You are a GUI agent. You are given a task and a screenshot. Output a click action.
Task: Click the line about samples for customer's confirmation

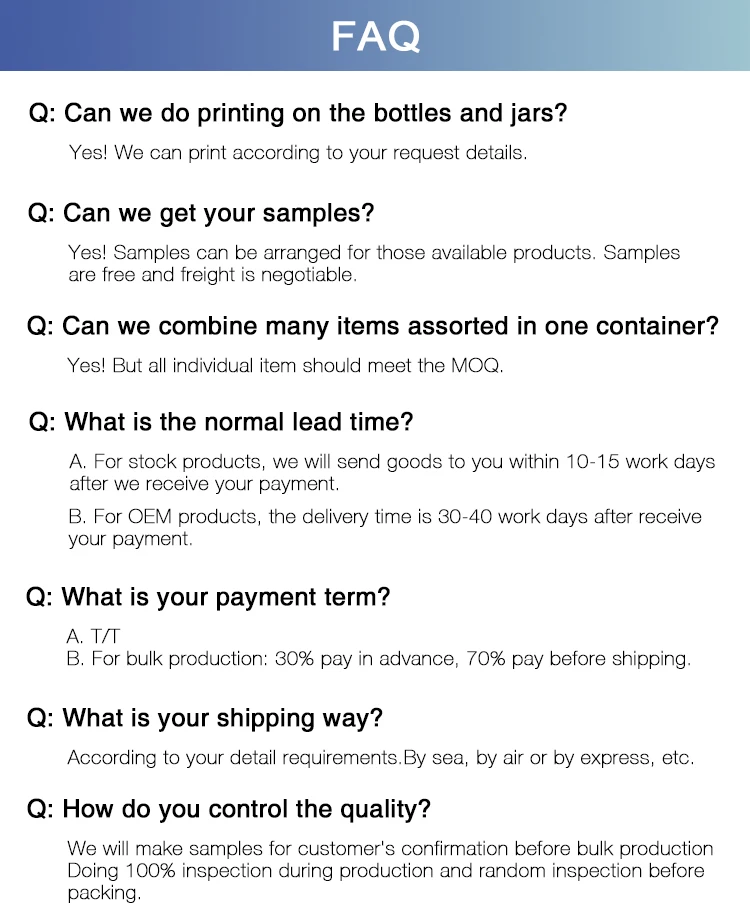[390, 848]
